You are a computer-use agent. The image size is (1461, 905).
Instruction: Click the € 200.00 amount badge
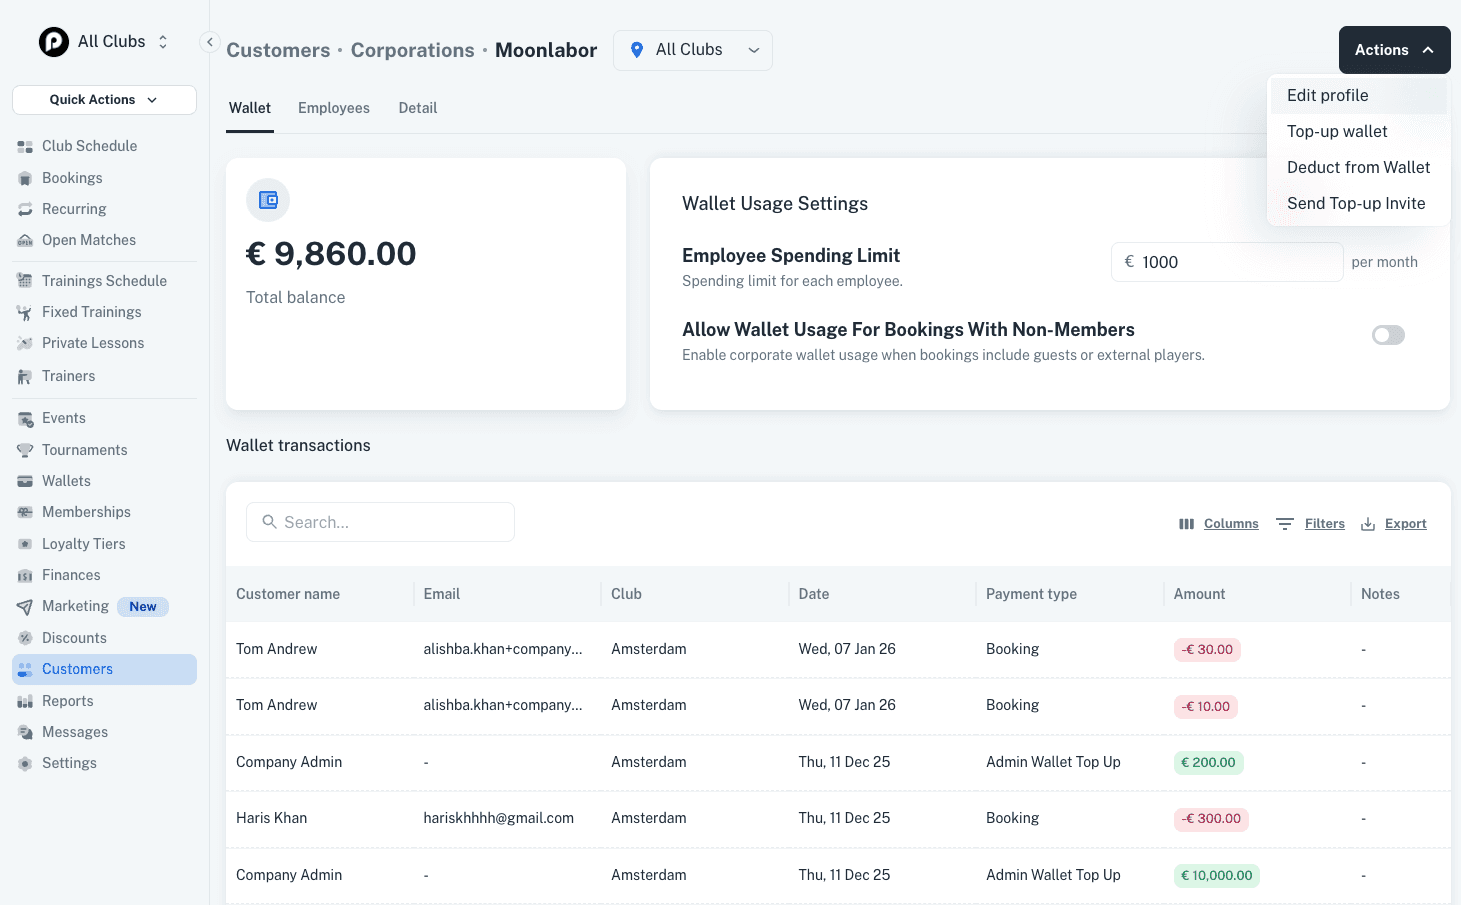pyautogui.click(x=1208, y=763)
